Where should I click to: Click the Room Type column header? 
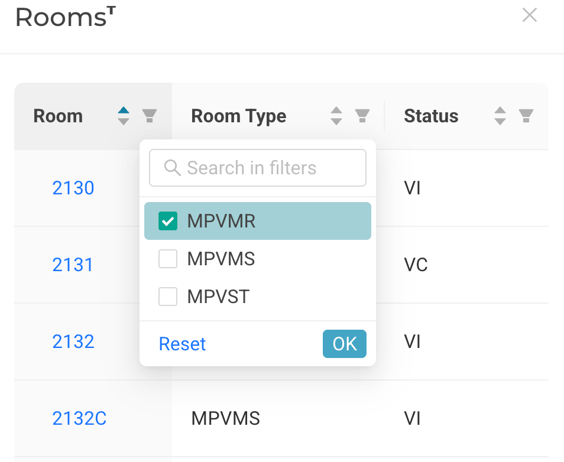pos(238,116)
